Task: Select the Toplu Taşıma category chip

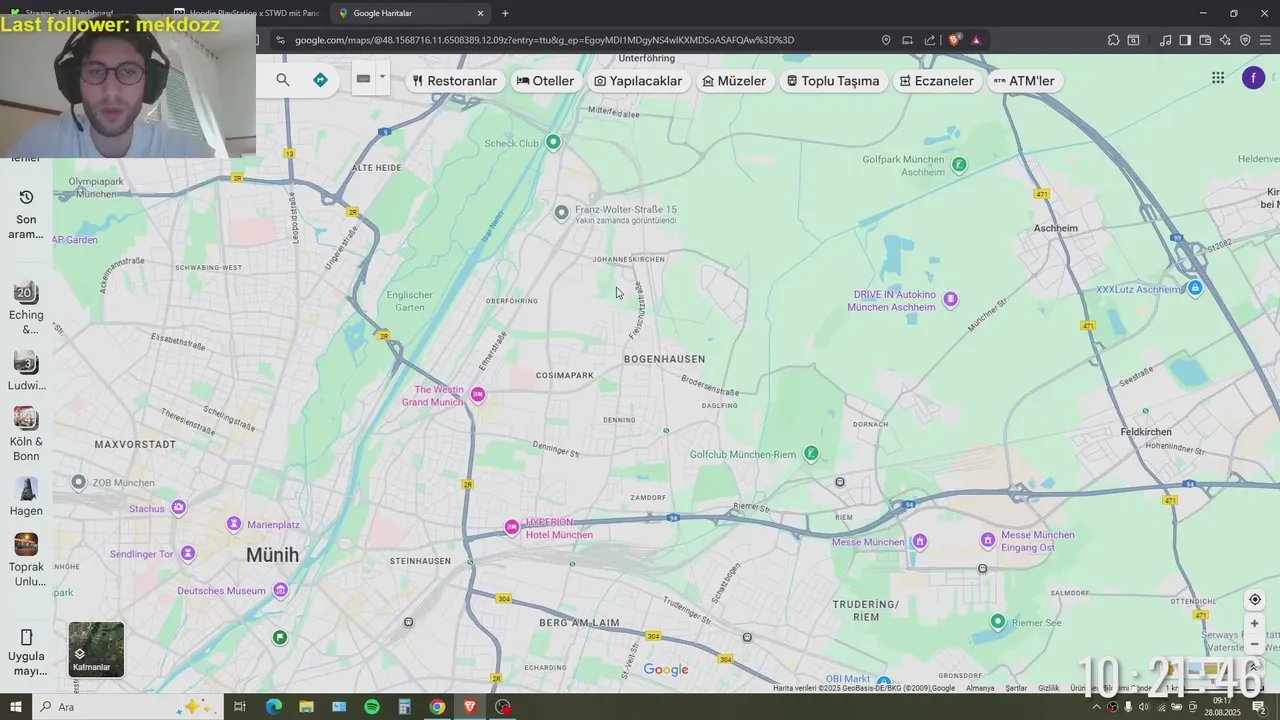Action: pyautogui.click(x=833, y=81)
